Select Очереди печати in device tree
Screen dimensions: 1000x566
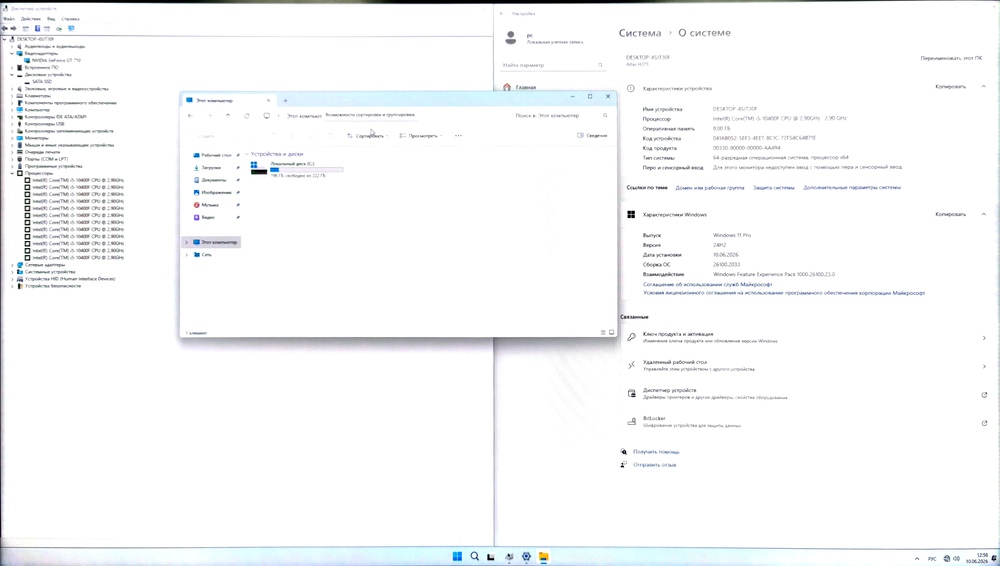(42, 152)
